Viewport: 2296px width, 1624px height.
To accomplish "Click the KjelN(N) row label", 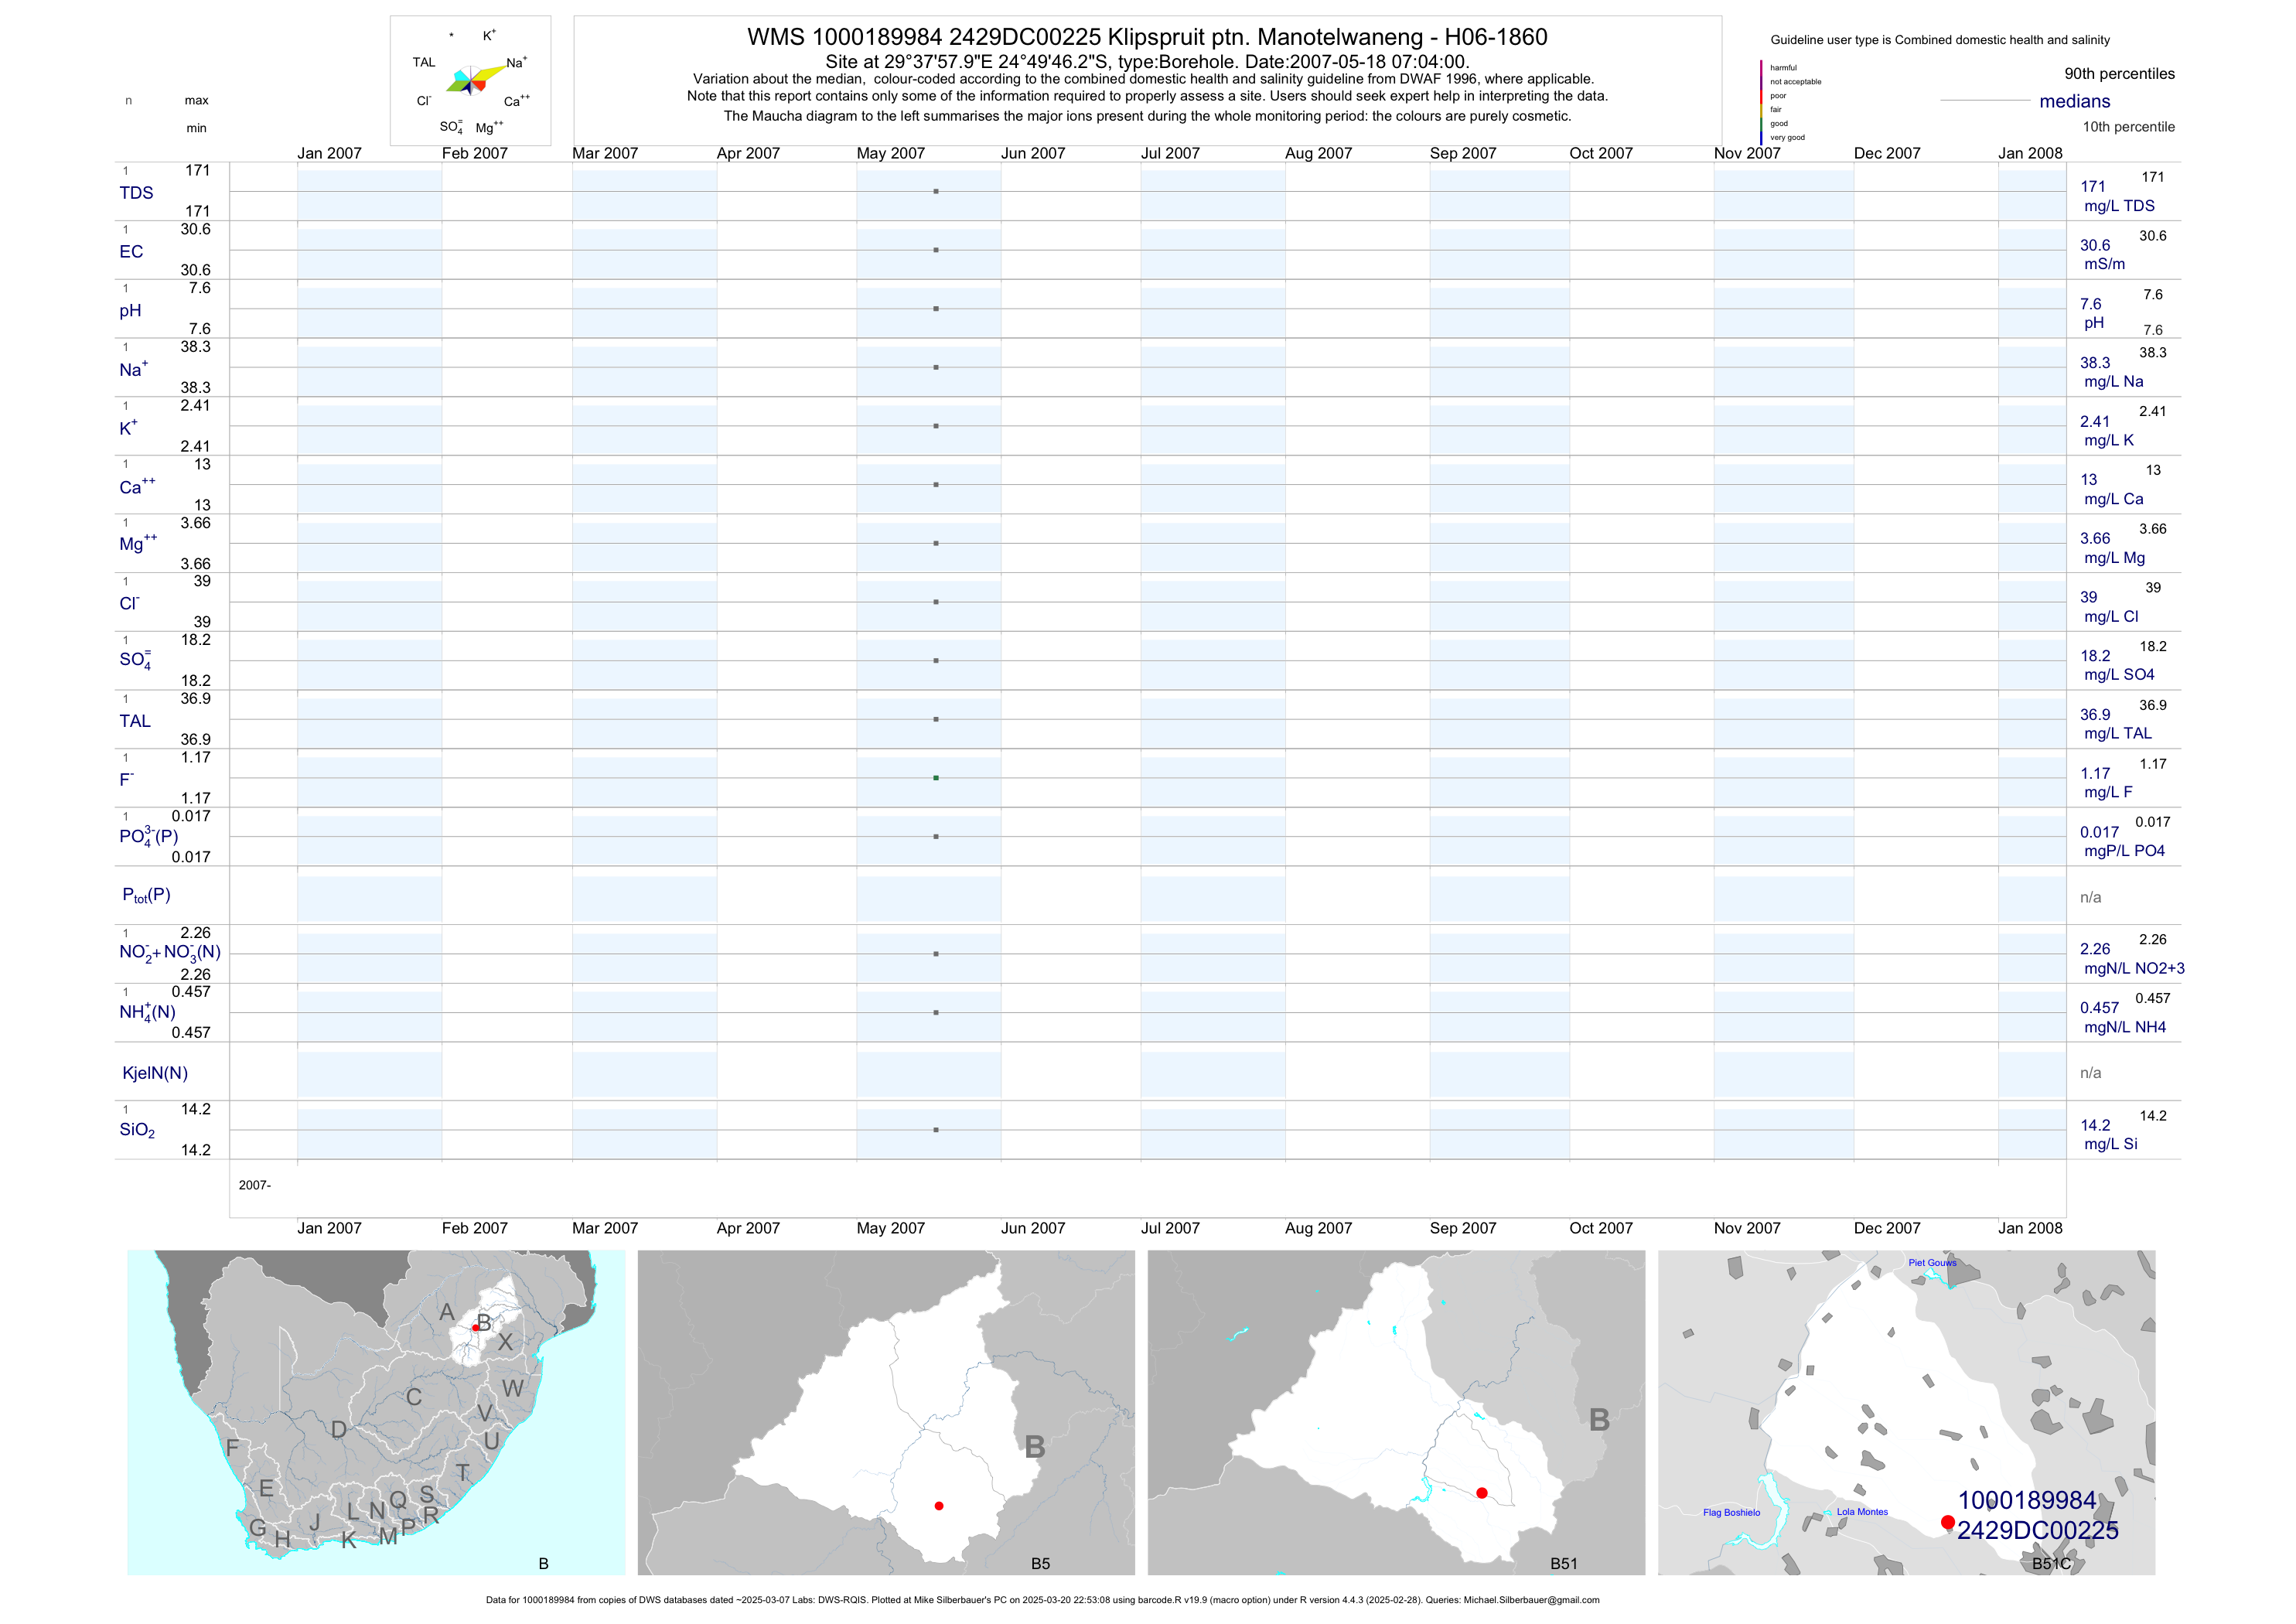I will point(155,1073).
